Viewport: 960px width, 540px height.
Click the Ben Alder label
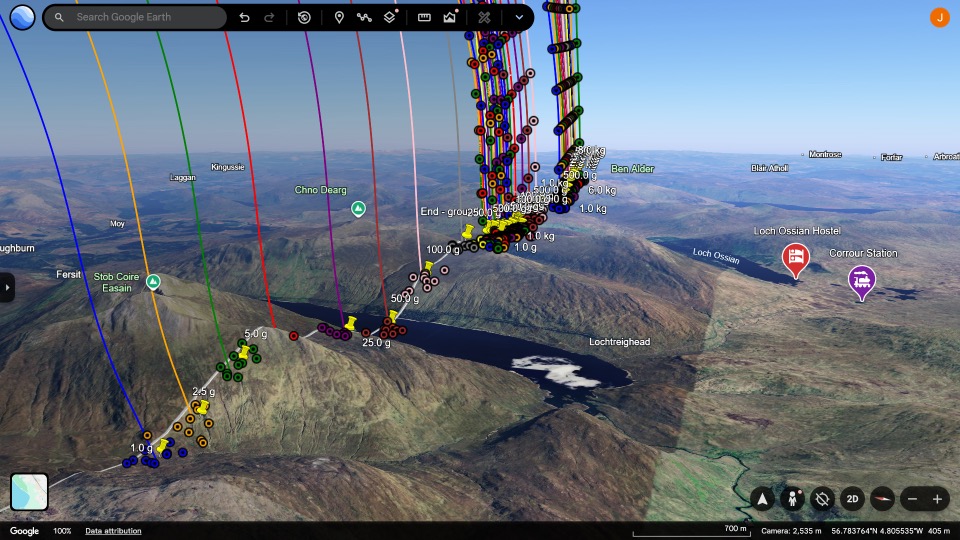[632, 168]
